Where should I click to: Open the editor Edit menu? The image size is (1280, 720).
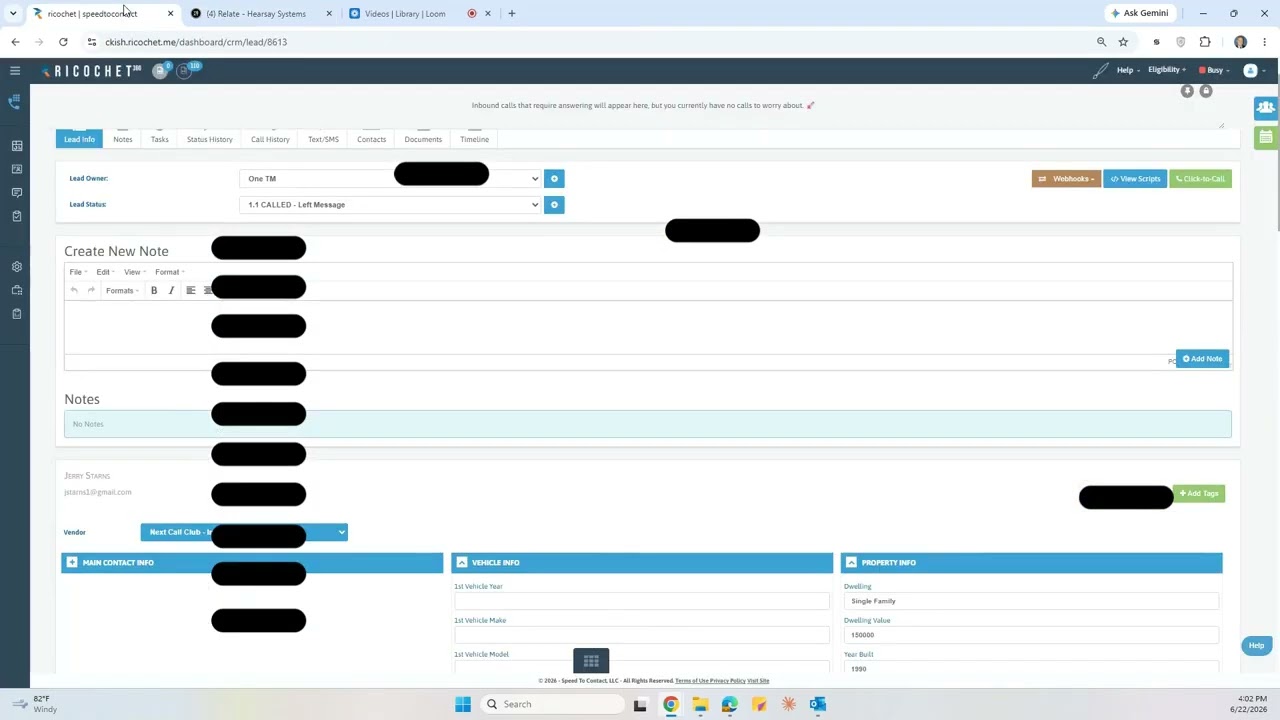click(105, 272)
